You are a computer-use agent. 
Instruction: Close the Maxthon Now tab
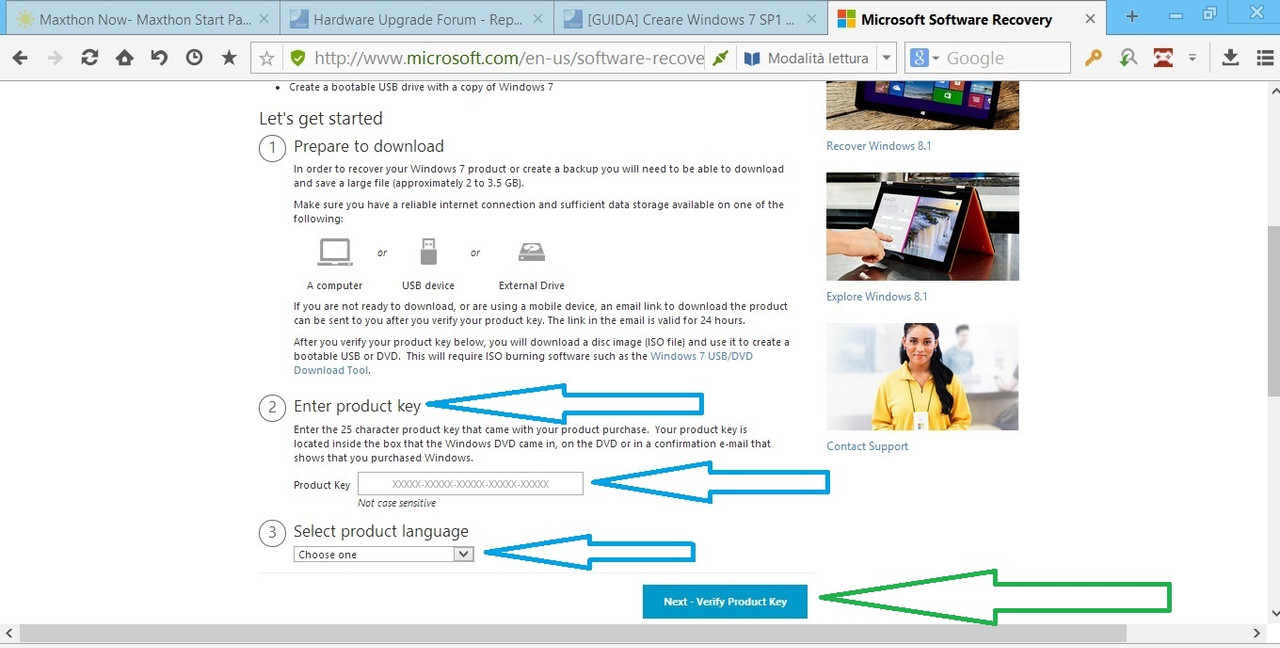pyautogui.click(x=265, y=19)
